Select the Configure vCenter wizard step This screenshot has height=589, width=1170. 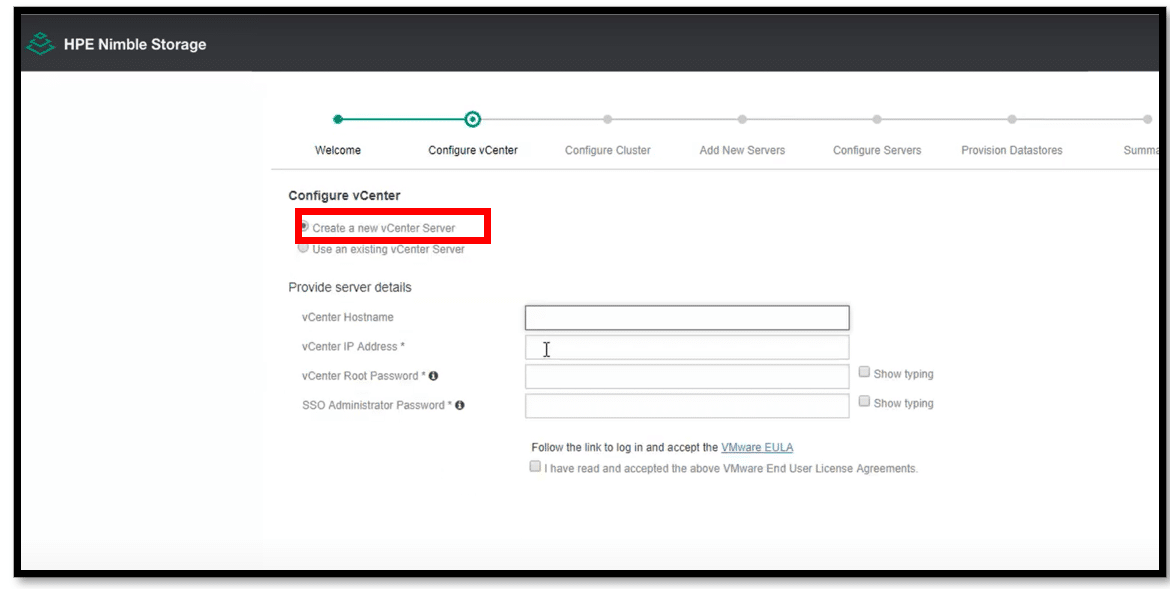click(473, 150)
